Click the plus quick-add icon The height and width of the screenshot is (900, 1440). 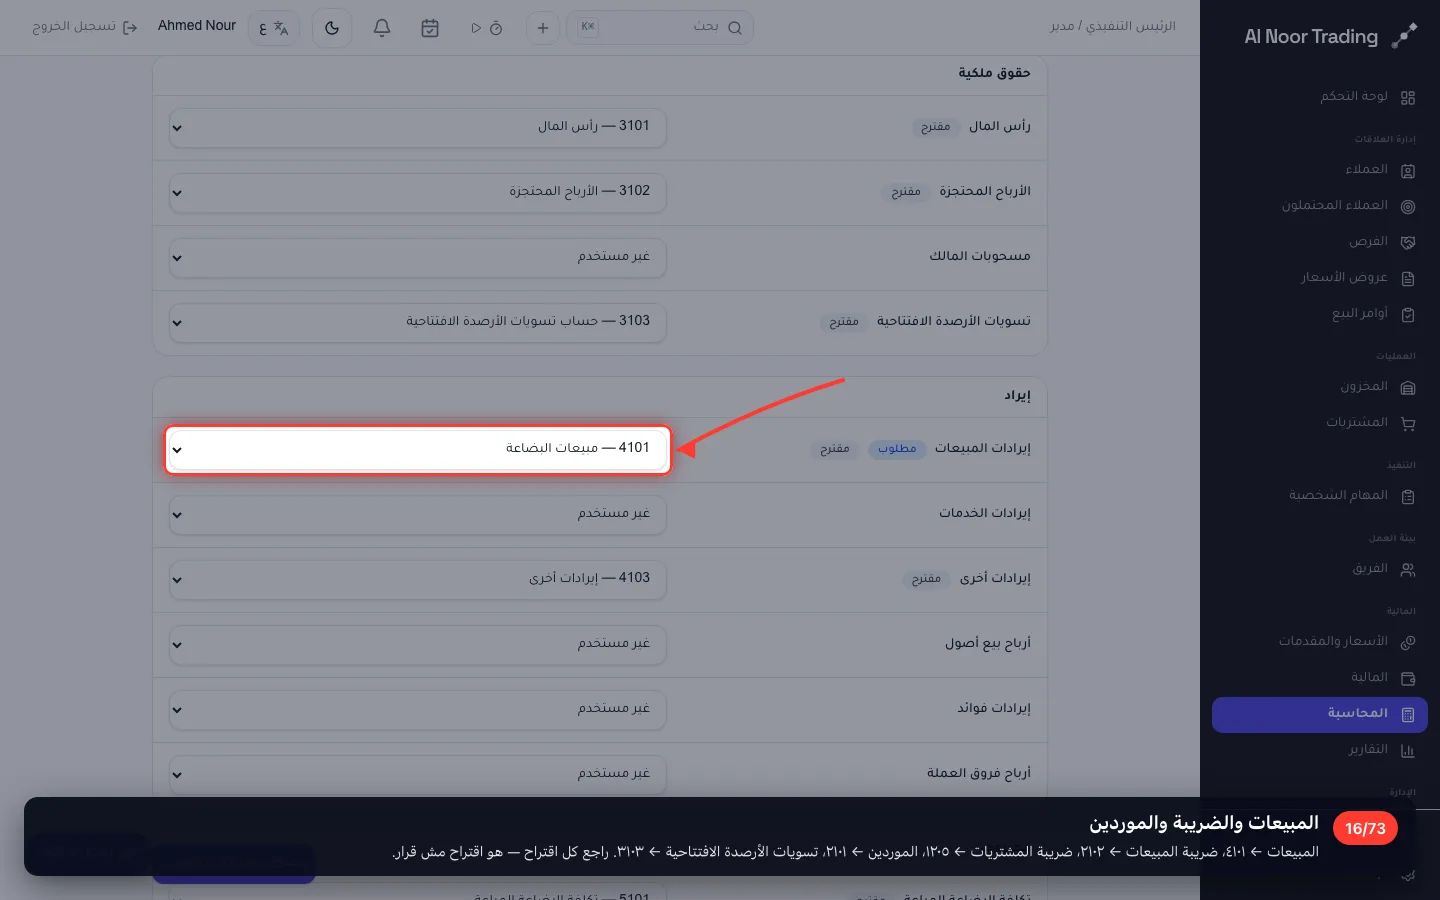pos(543,28)
